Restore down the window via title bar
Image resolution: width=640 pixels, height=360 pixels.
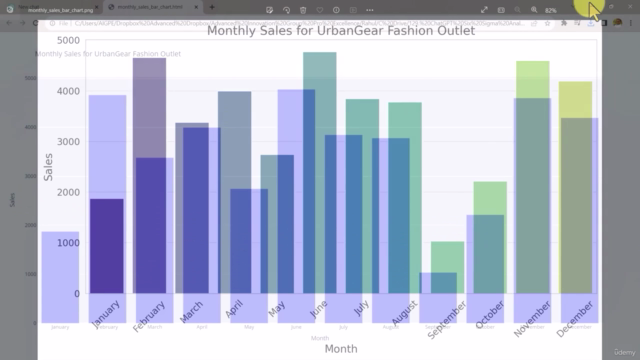pyautogui.click(x=611, y=7)
